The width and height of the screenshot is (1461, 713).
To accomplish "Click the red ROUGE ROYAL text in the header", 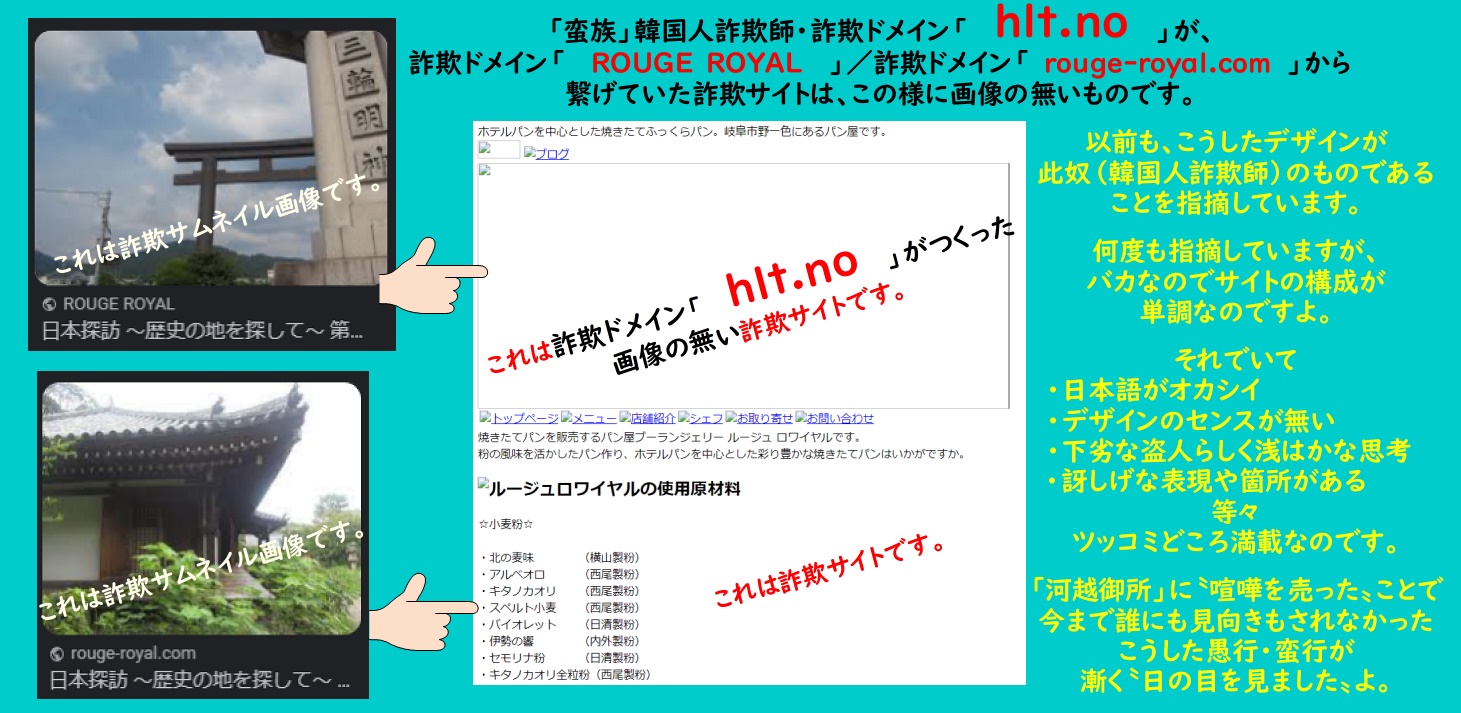I will (696, 64).
